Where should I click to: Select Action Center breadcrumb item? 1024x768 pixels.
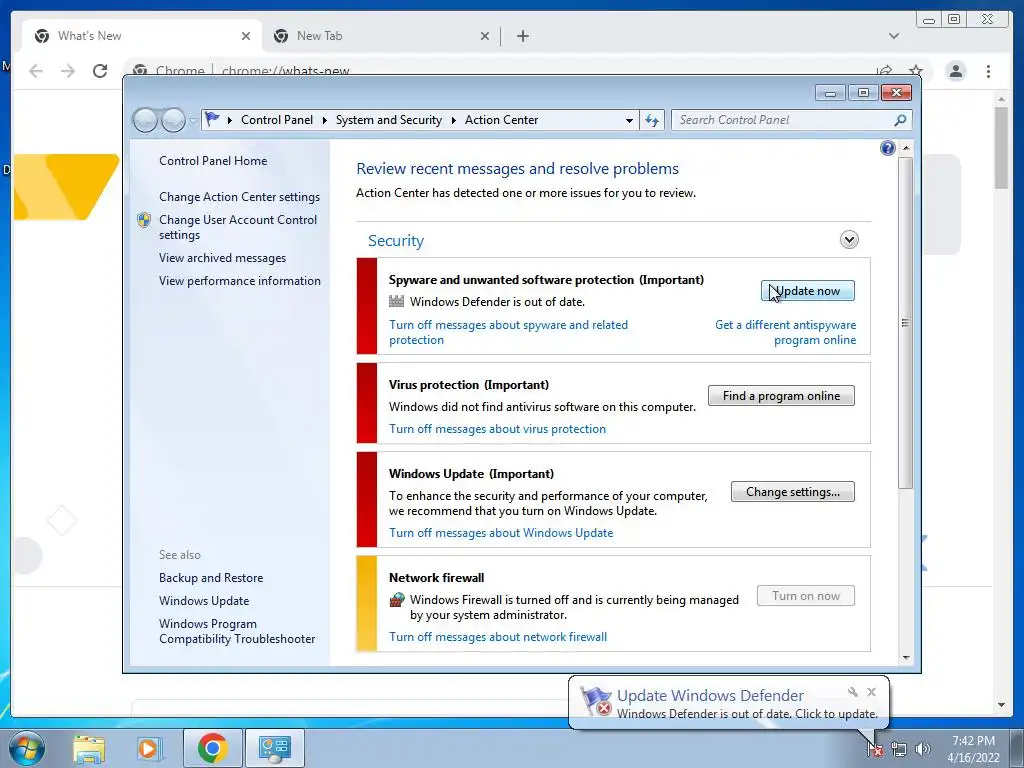[502, 120]
